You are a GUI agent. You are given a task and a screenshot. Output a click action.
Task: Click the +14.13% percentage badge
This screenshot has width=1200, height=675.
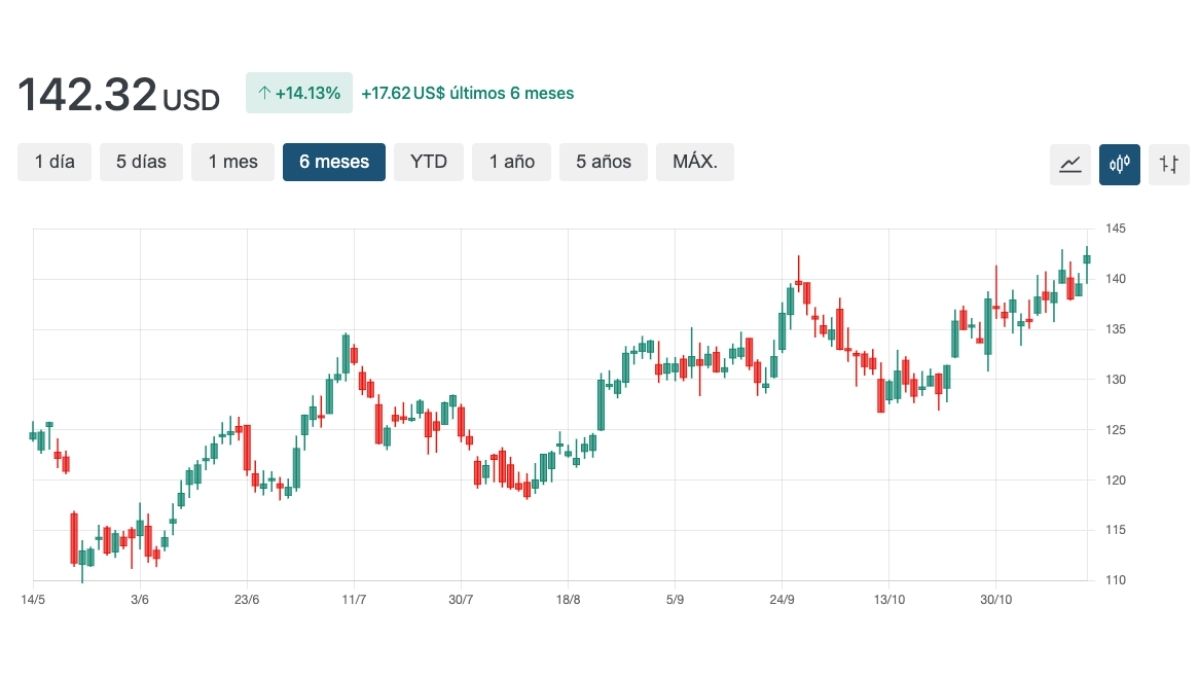299,92
